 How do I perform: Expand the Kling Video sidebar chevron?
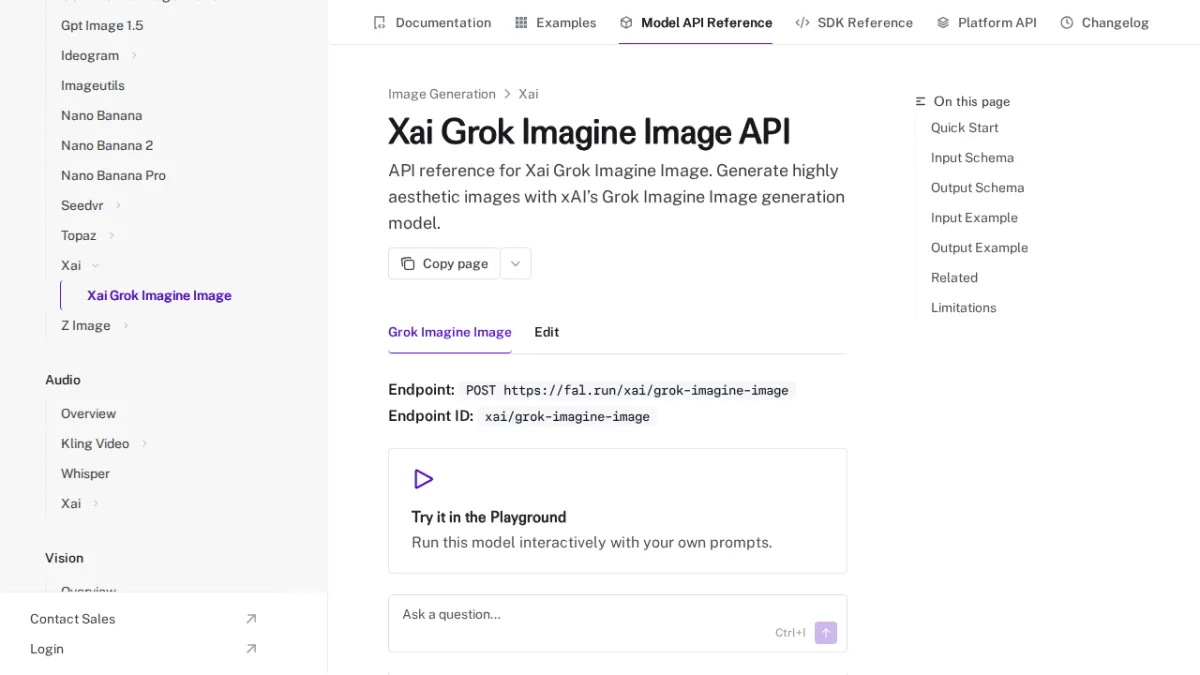[x=144, y=443]
